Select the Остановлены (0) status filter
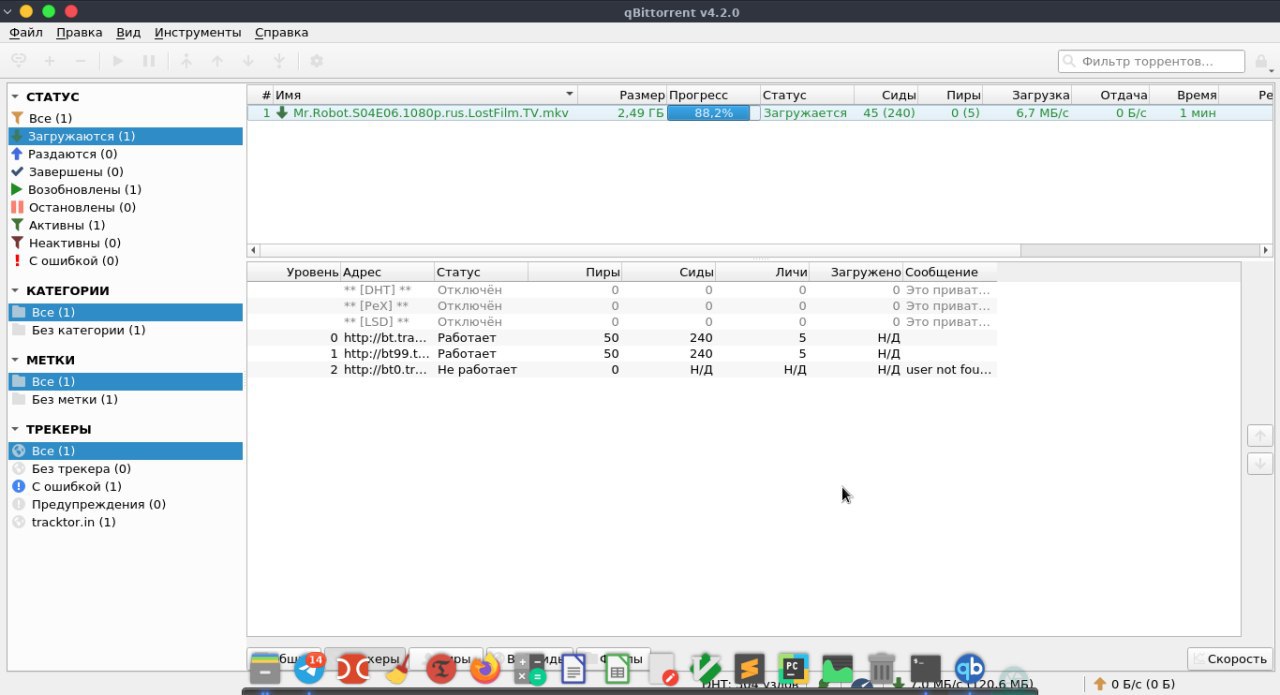 point(125,207)
